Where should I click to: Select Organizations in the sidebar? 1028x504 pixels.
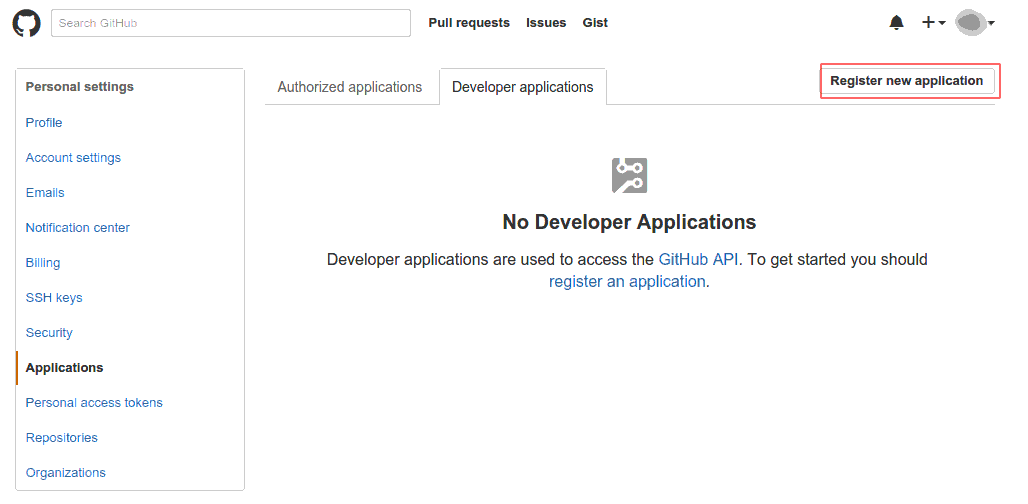(66, 473)
